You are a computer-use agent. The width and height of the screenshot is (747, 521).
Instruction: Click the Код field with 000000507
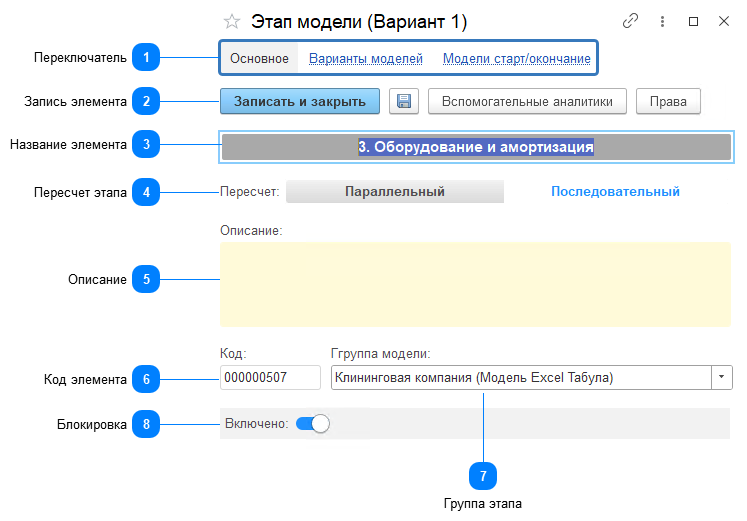coord(270,378)
